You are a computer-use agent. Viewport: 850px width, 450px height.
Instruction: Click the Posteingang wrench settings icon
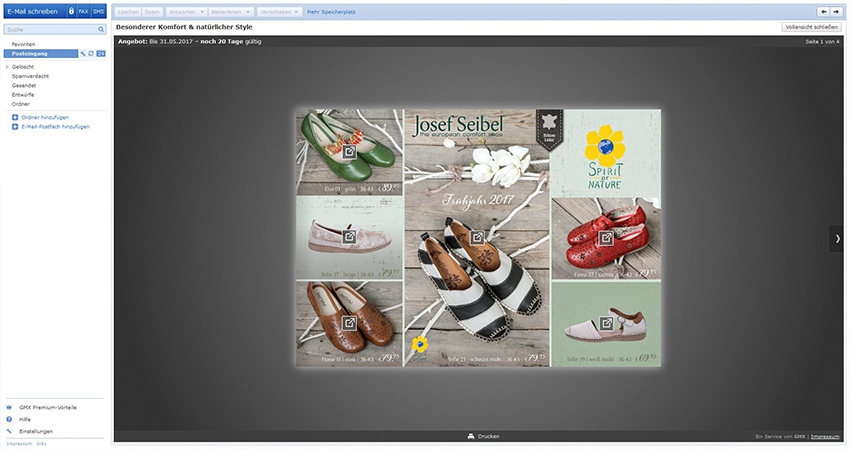tap(83, 54)
